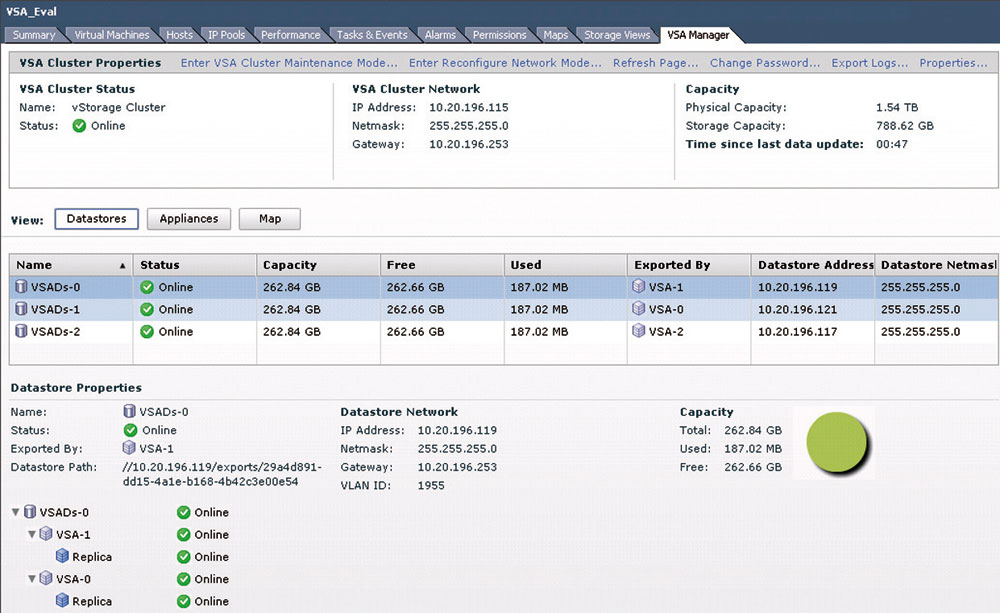Viewport: 1000px width, 613px height.
Task: Click the VSA-1 appliance icon in Exported By column
Action: pos(638,287)
